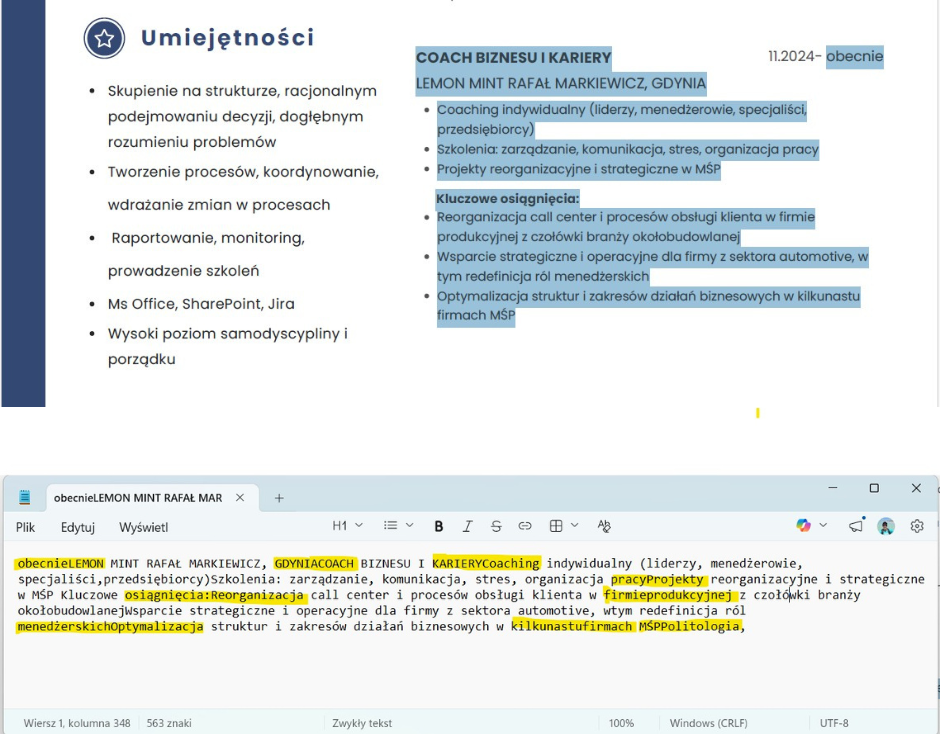Click Kluczowe osiągnięcia: subheading
This screenshot has width=940, height=734.
pos(507,198)
